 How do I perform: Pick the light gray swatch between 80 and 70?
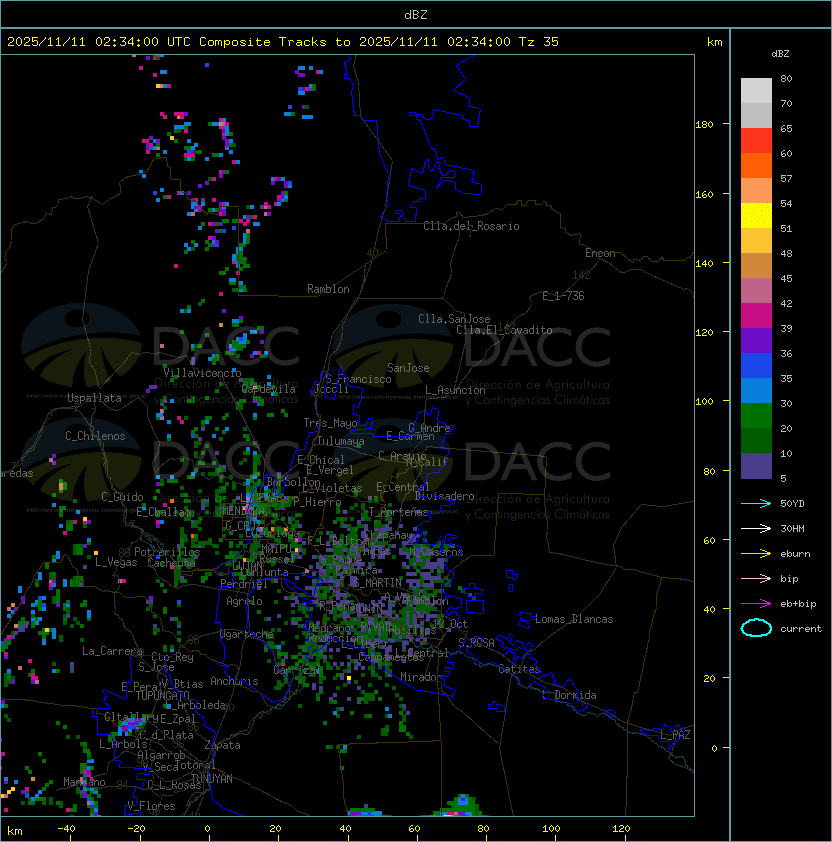[756, 90]
